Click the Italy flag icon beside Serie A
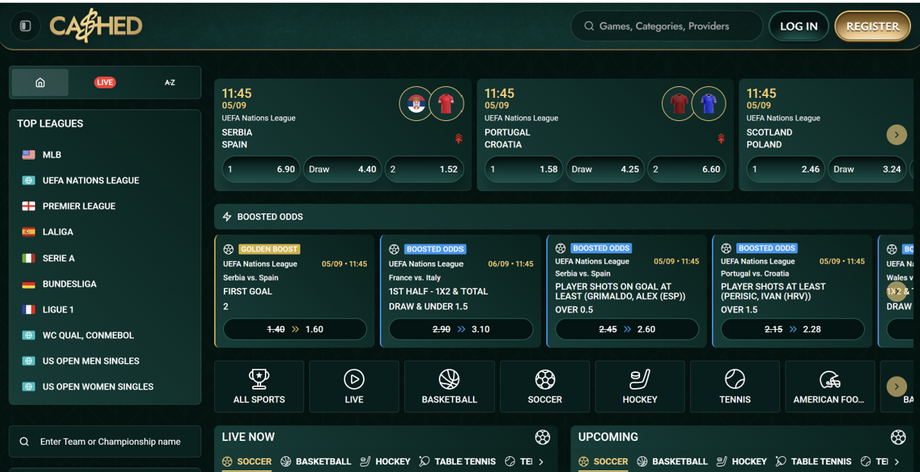This screenshot has width=920, height=472. (x=28, y=258)
